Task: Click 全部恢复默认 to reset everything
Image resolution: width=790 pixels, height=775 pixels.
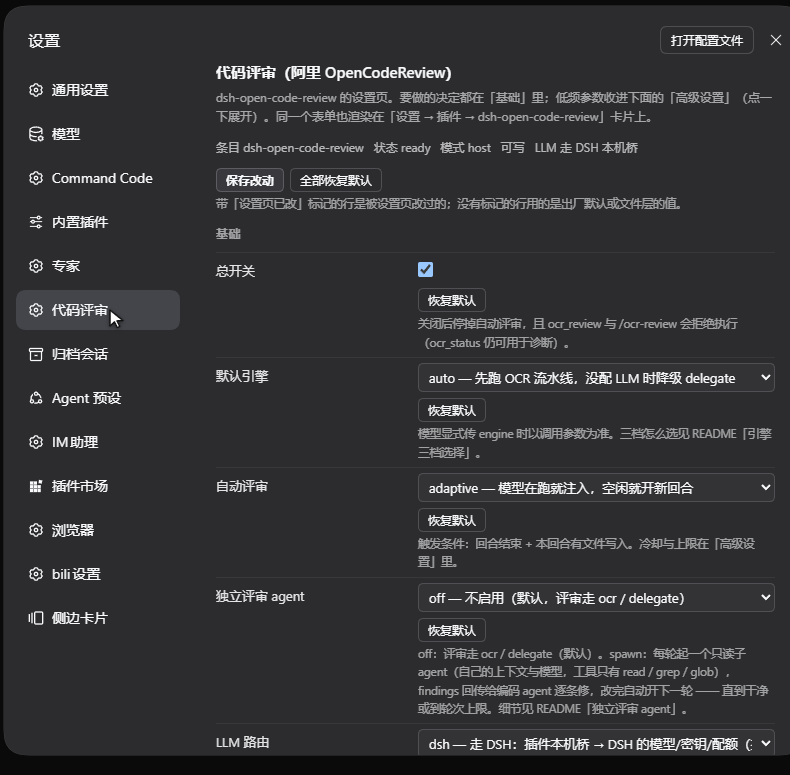Action: (x=336, y=180)
